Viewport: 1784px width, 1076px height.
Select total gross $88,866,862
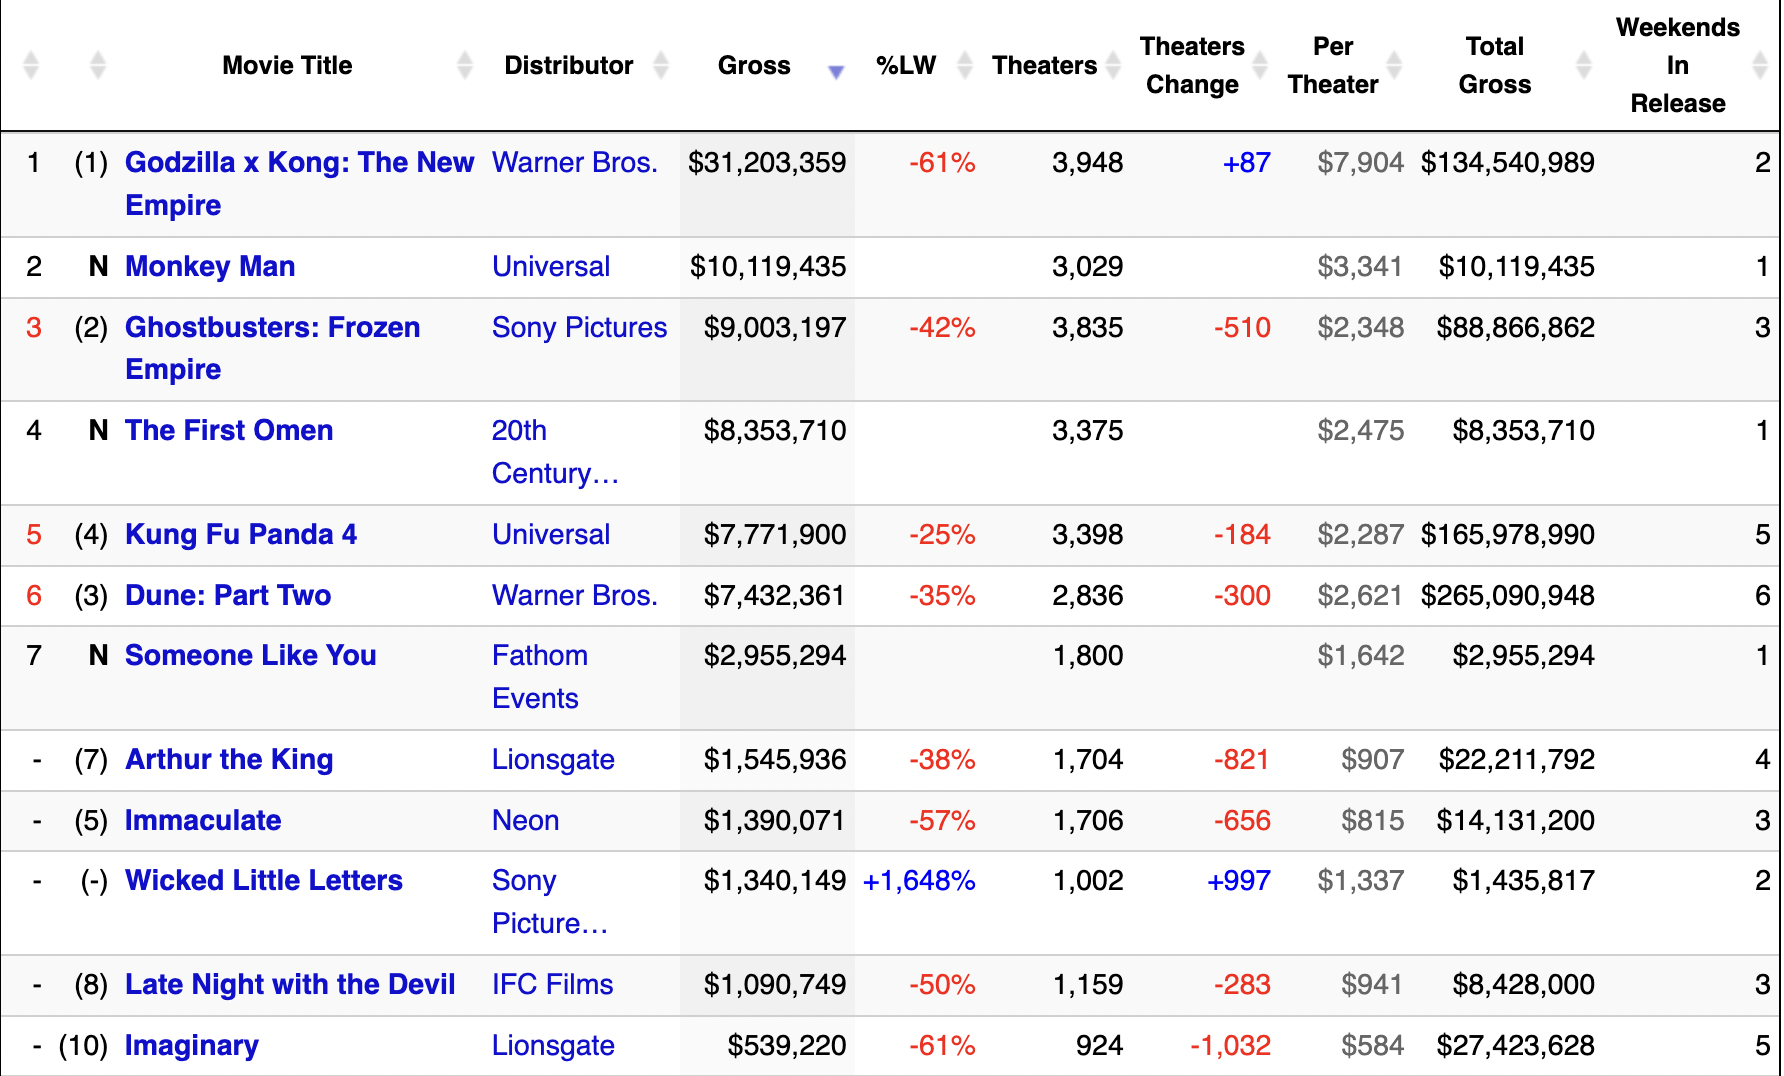point(1516,327)
